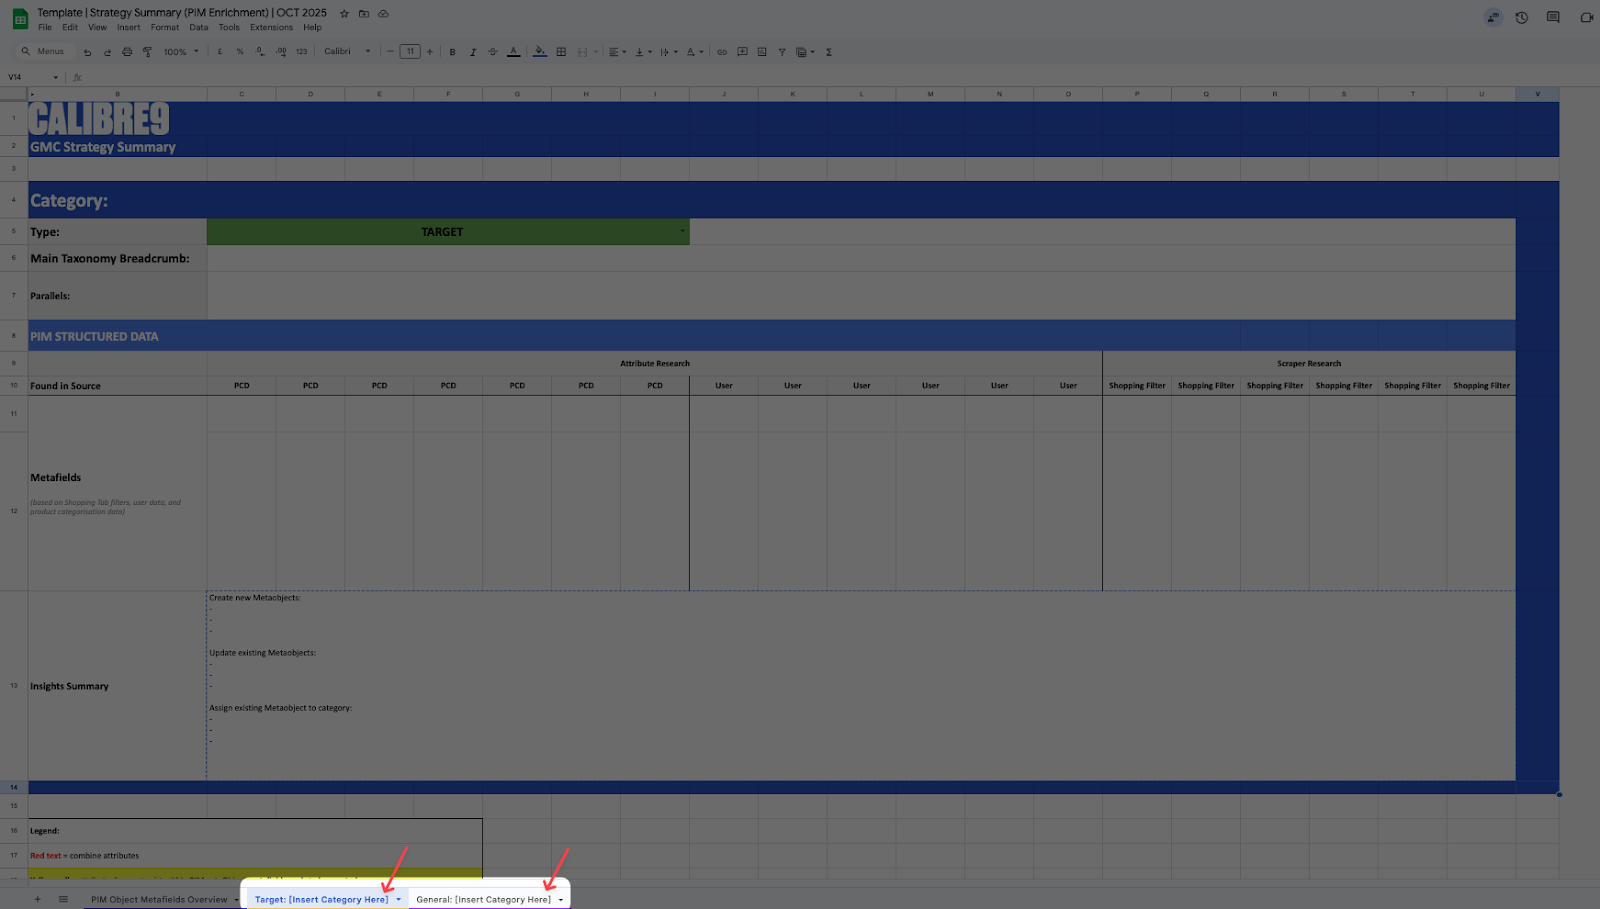Open the Functions sigma icon

[x=829, y=52]
